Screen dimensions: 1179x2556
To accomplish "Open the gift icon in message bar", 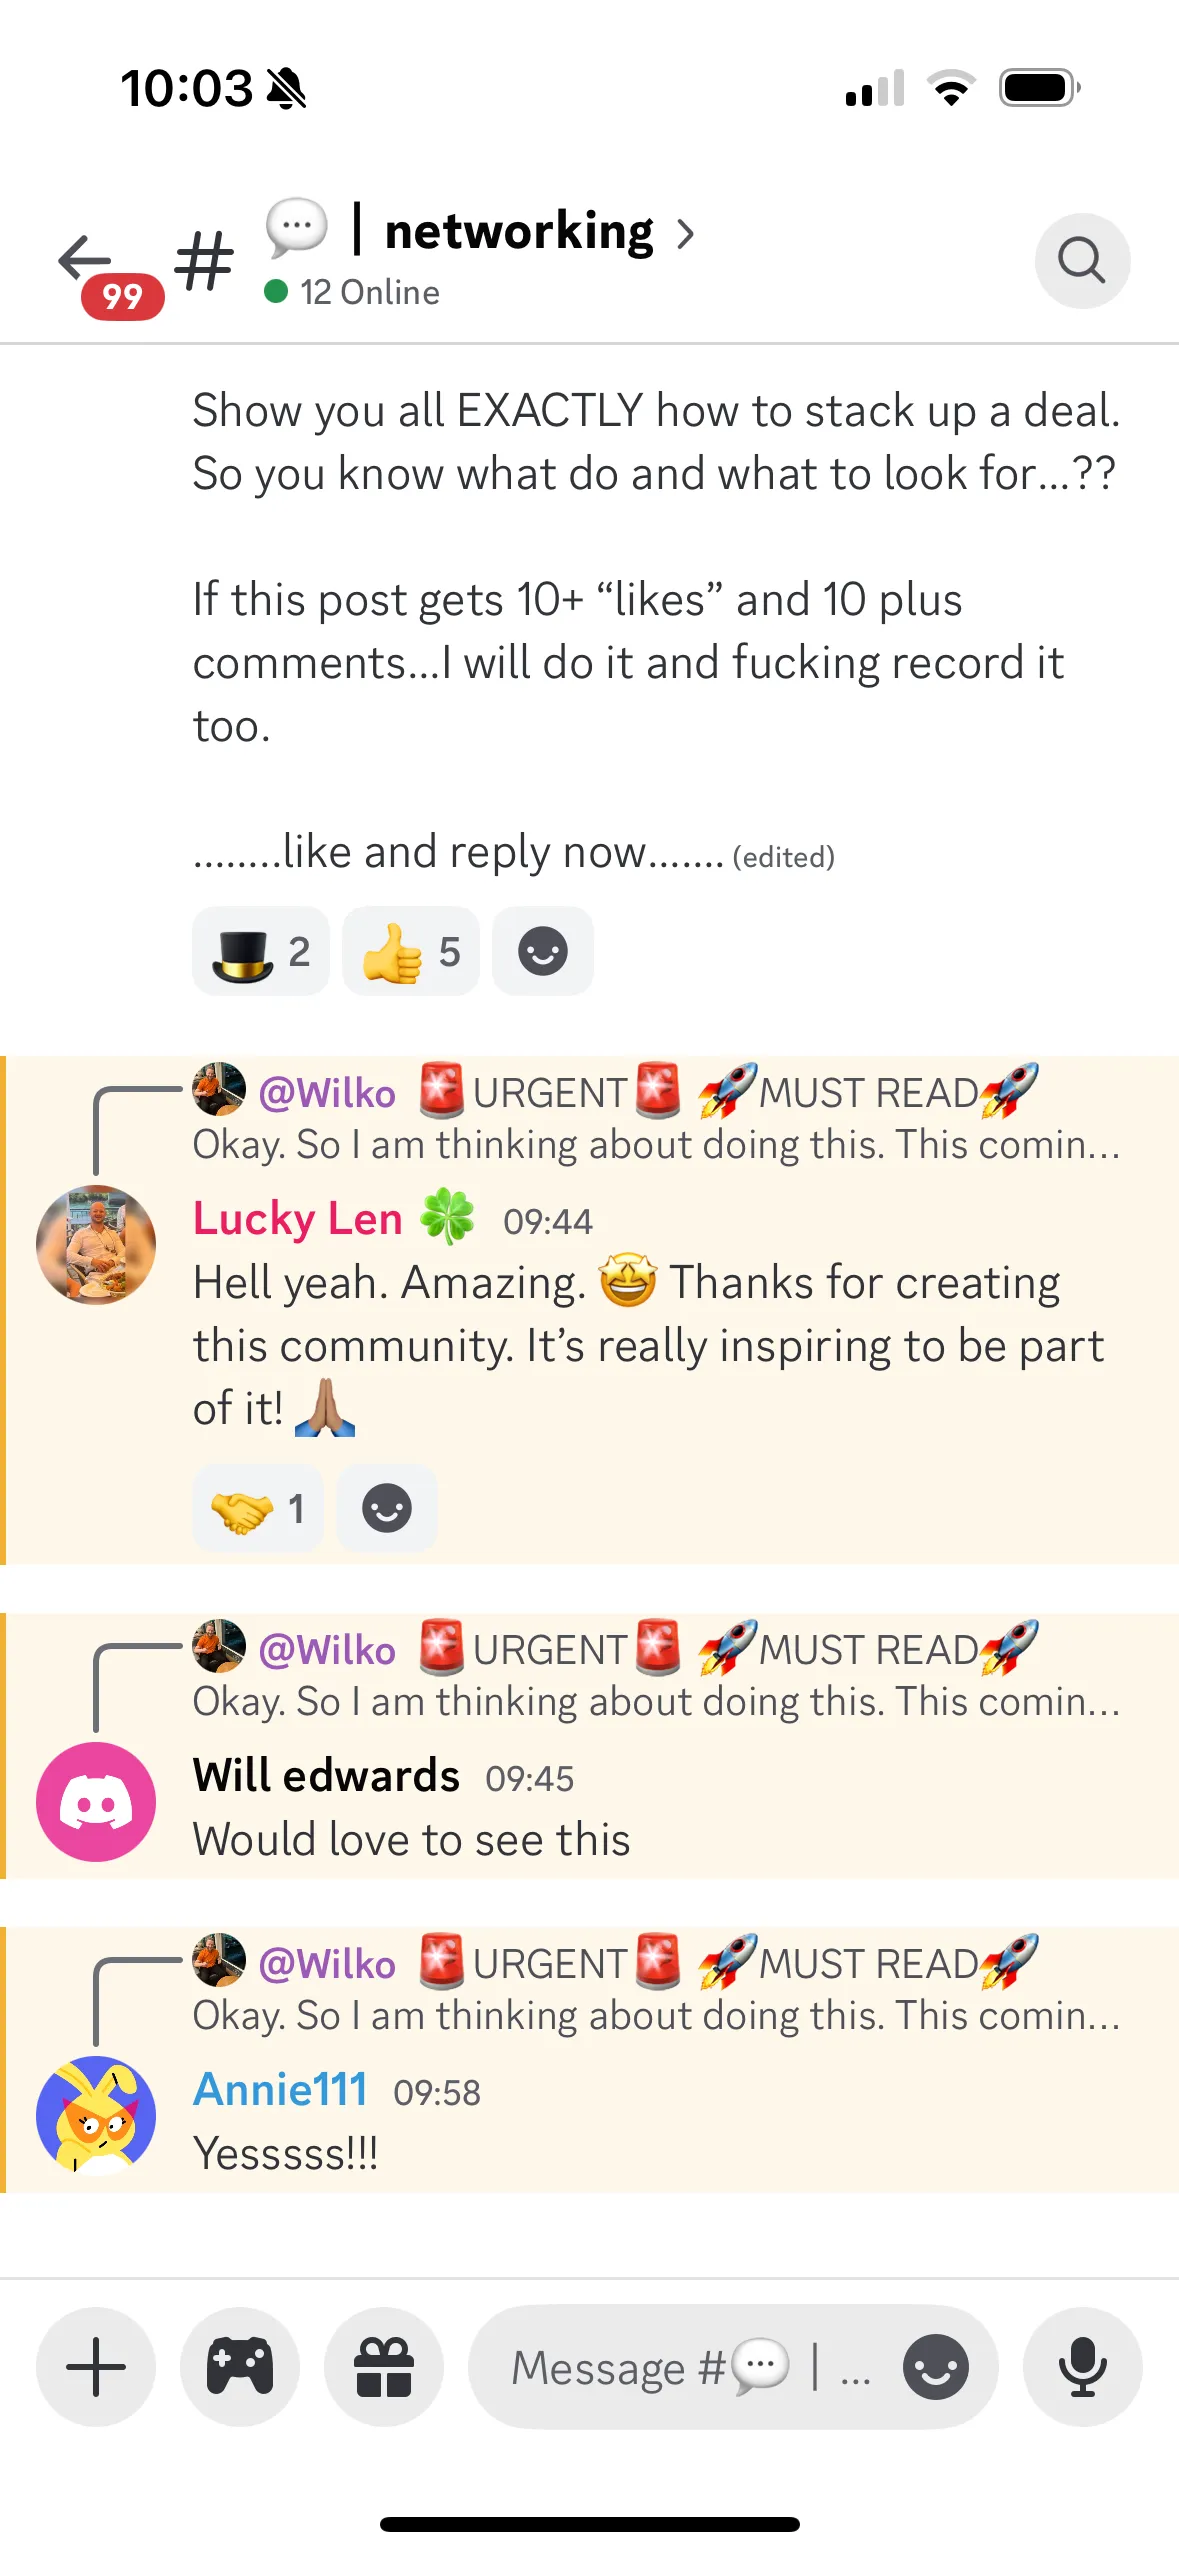I will (384, 2366).
